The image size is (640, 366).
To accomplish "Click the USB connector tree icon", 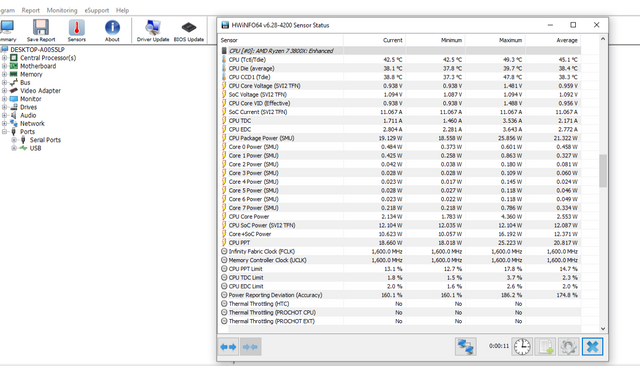I will tap(23, 148).
